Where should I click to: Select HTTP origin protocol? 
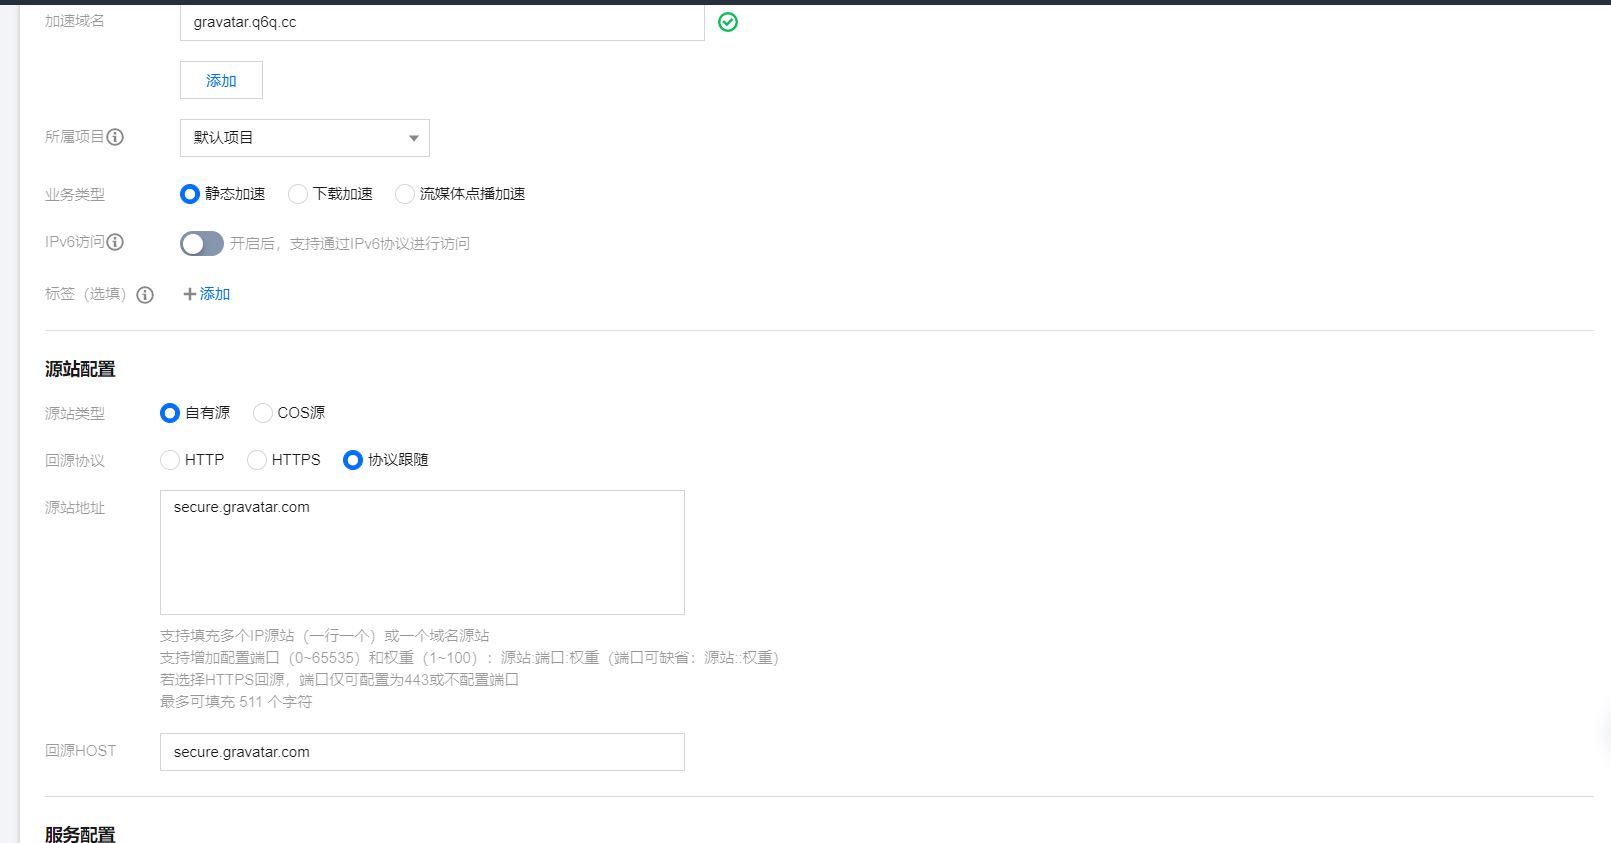pos(170,460)
